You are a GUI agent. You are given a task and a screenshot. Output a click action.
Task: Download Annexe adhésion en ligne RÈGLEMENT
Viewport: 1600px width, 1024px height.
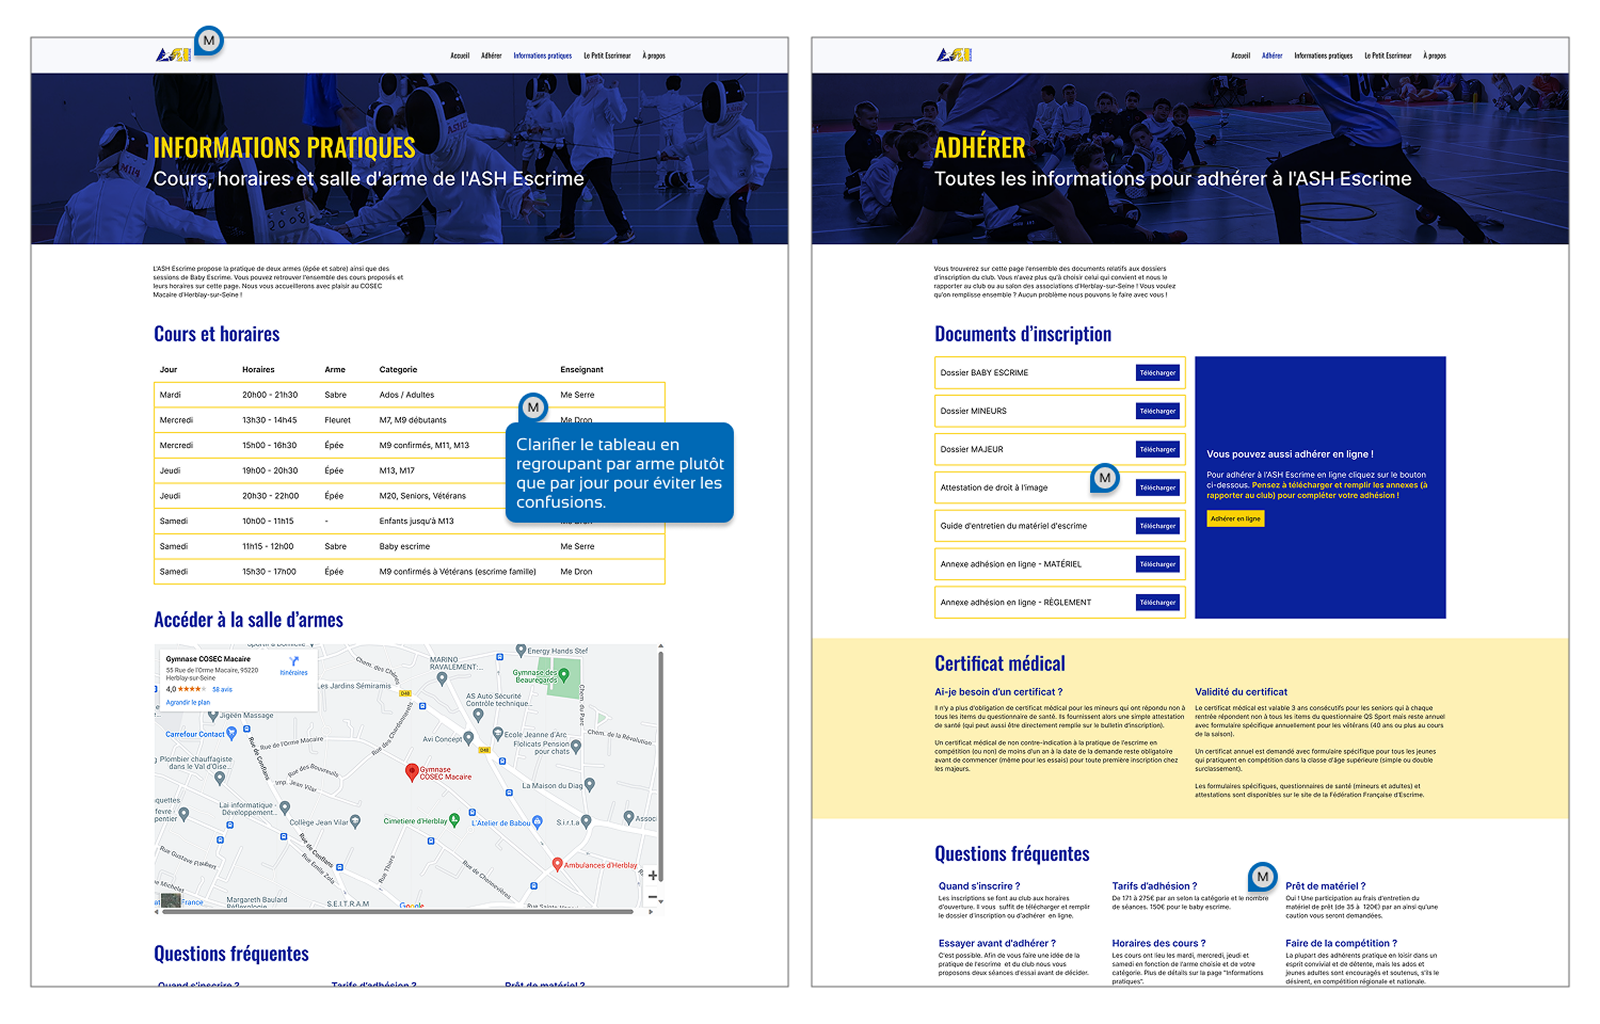click(x=1158, y=602)
